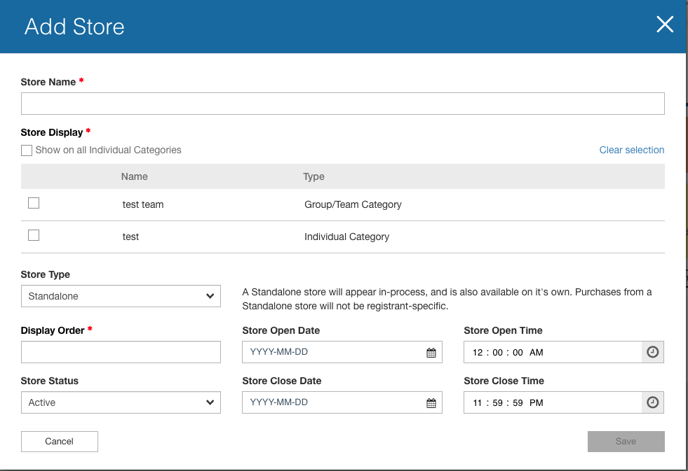Screen dimensions: 688x471
Task: Click the Save button
Action: pyautogui.click(x=625, y=441)
